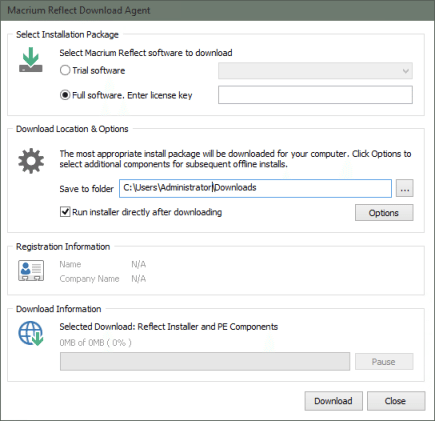This screenshot has height=421, width=435.
Task: Click the gear icon beside download options
Action: [x=31, y=161]
